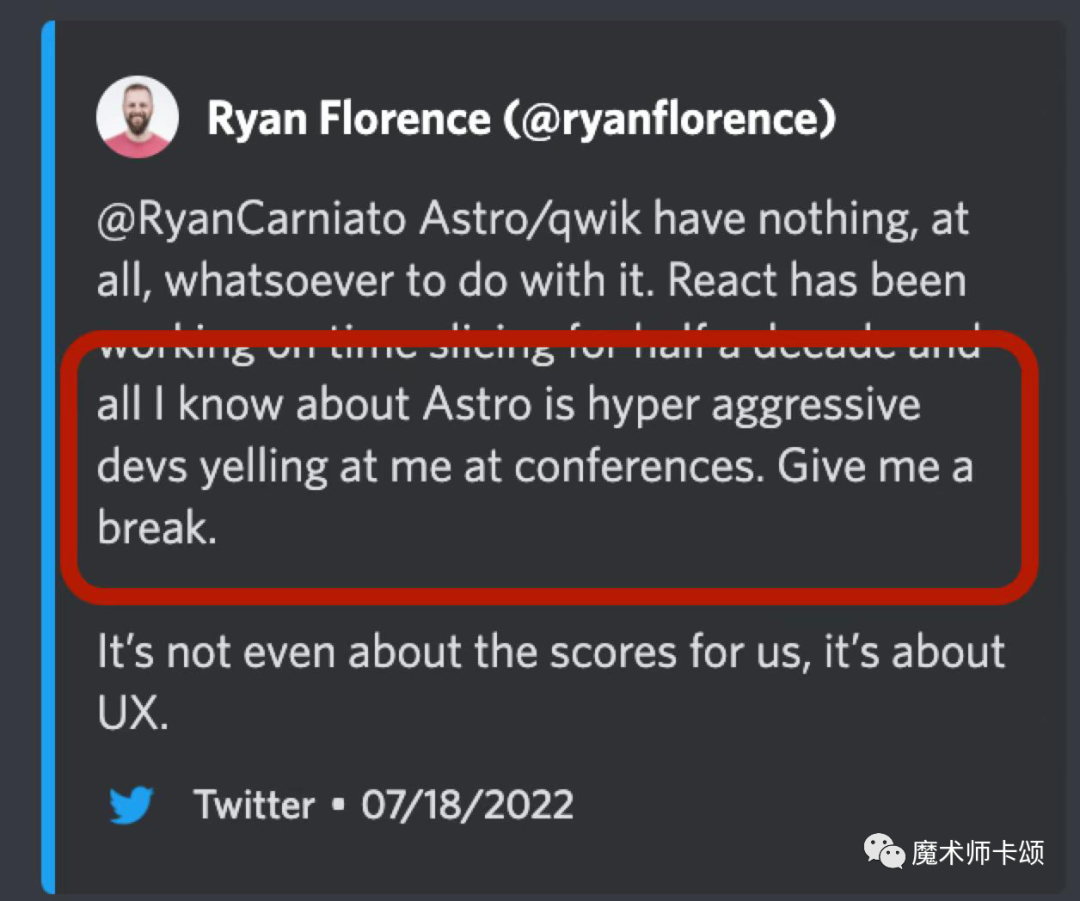Click "Give me a" in the highlighted text

(x=875, y=466)
